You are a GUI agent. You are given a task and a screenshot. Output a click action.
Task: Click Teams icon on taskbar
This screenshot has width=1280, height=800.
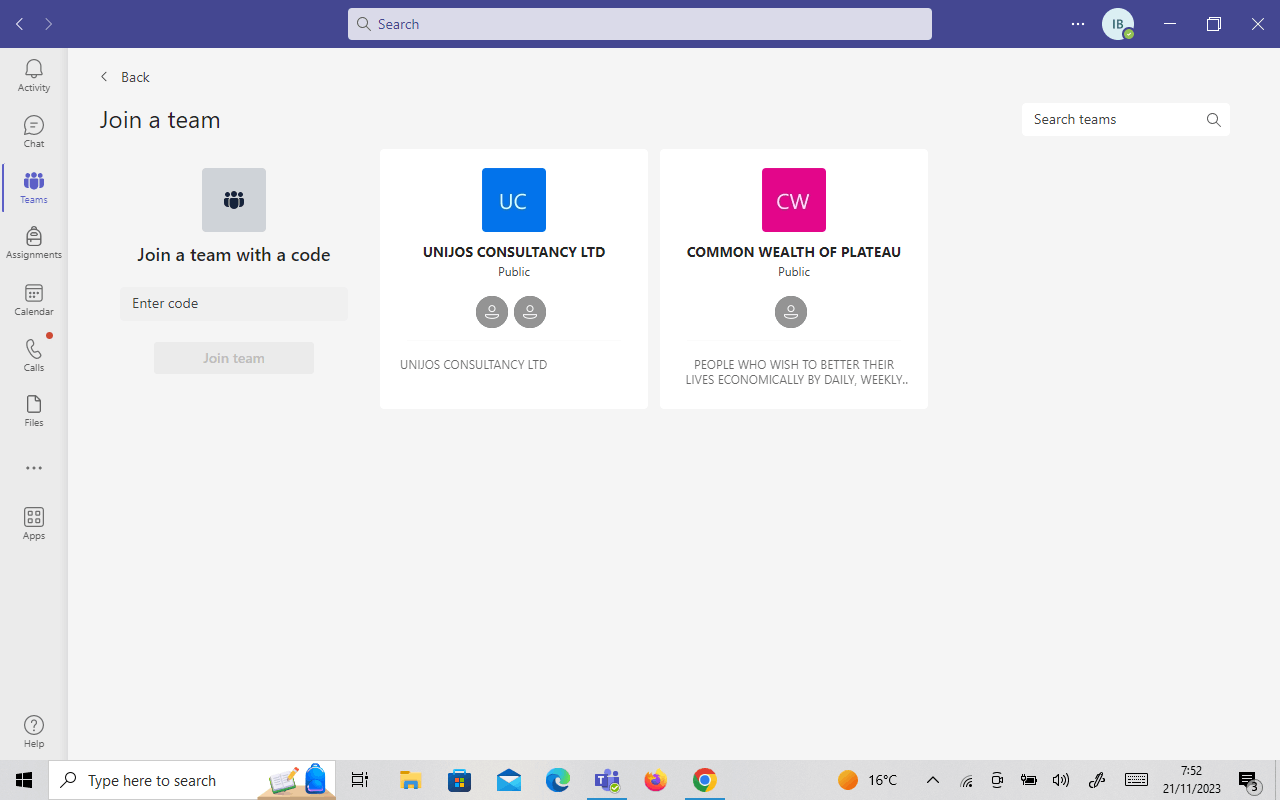[x=607, y=780]
